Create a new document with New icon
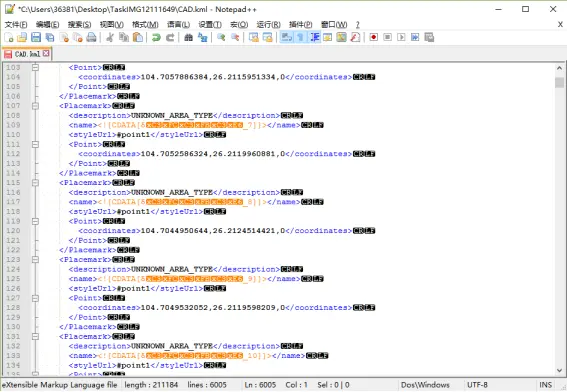 pyautogui.click(x=9, y=37)
